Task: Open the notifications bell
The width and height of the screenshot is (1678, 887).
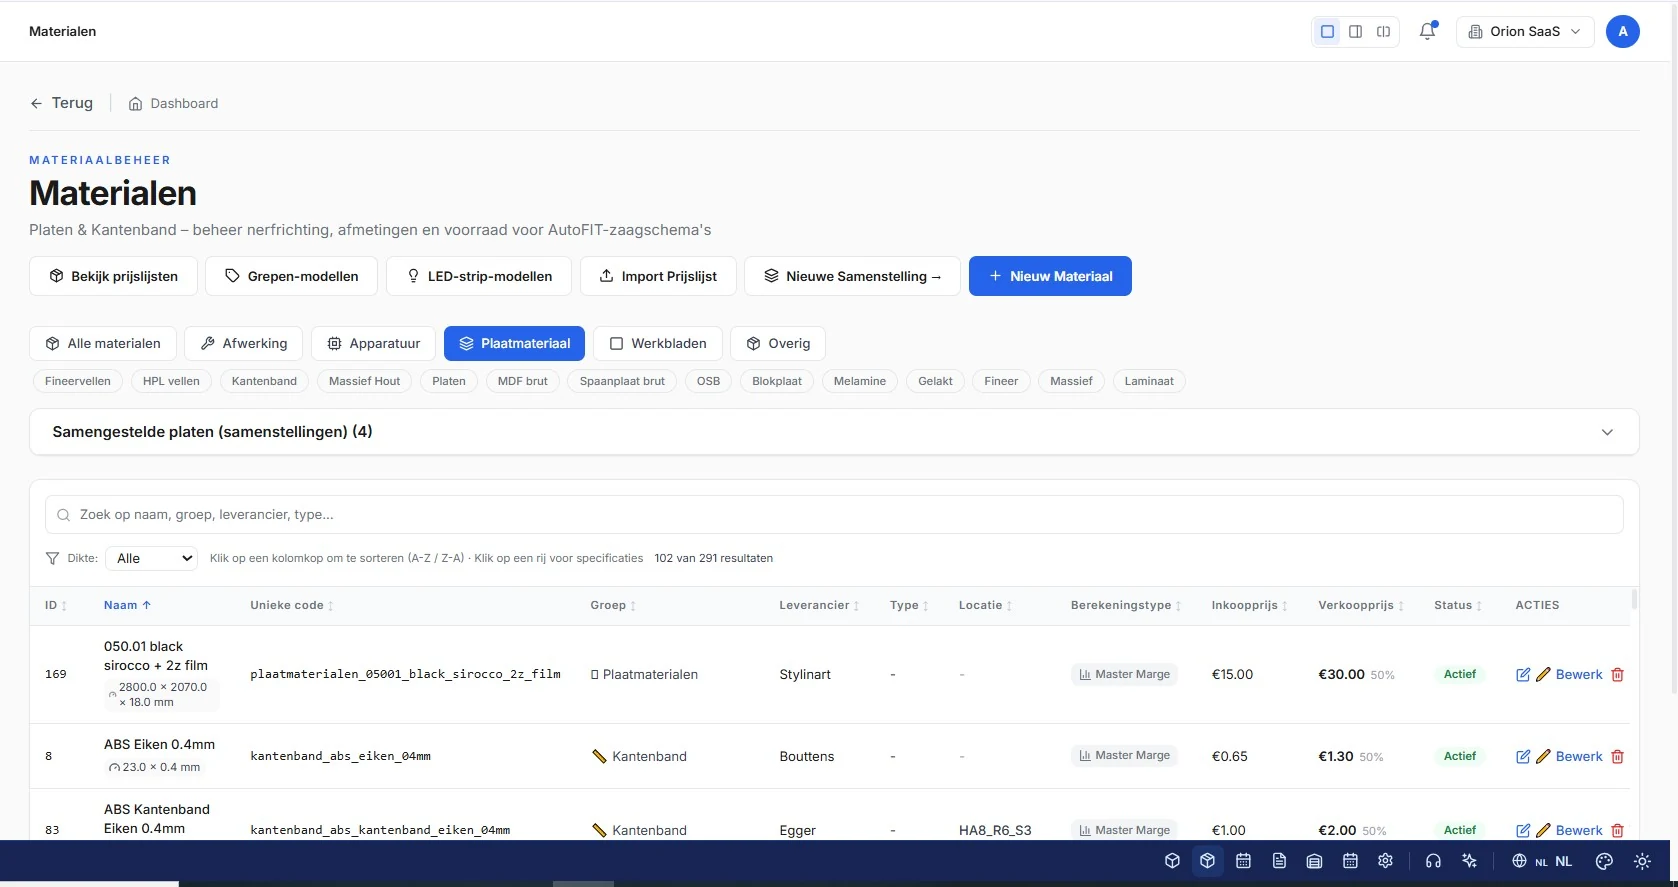Action: [x=1427, y=31]
